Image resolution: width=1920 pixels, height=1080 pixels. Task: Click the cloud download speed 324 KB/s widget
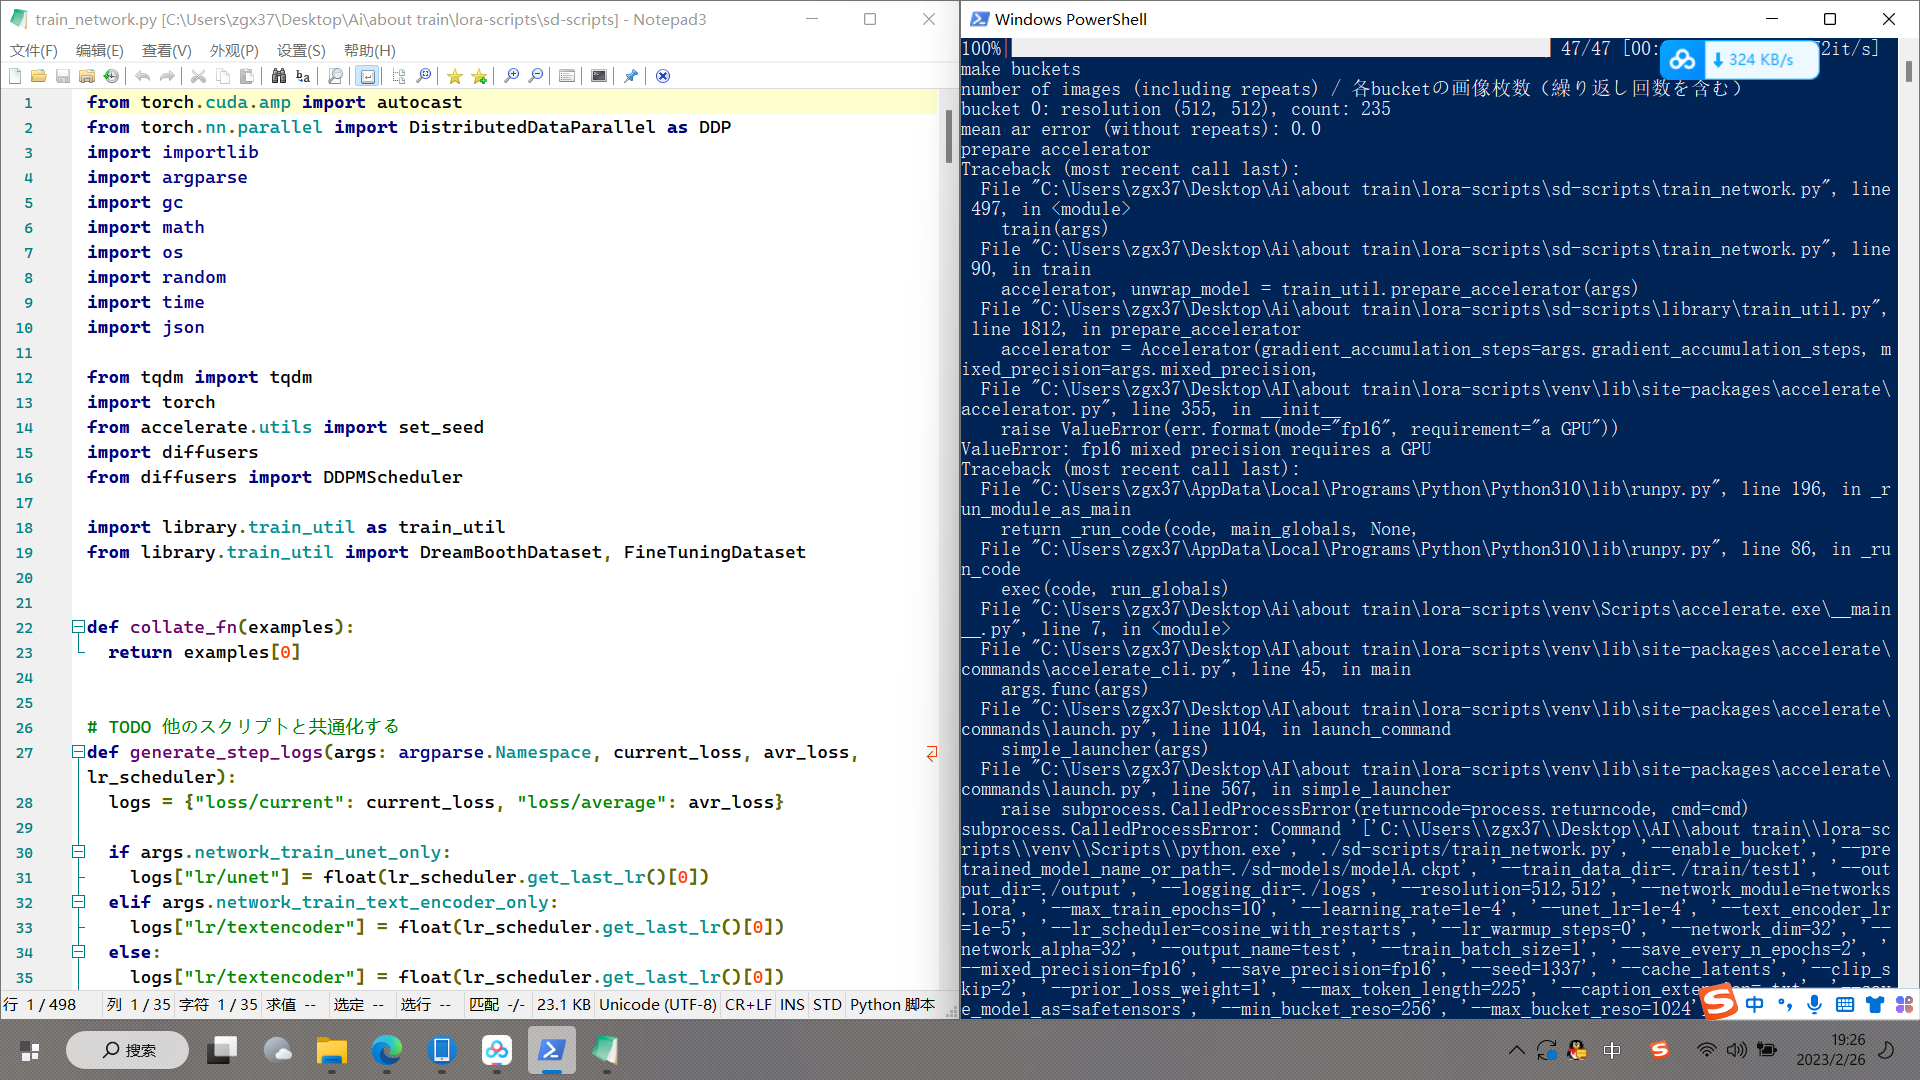click(x=1739, y=60)
